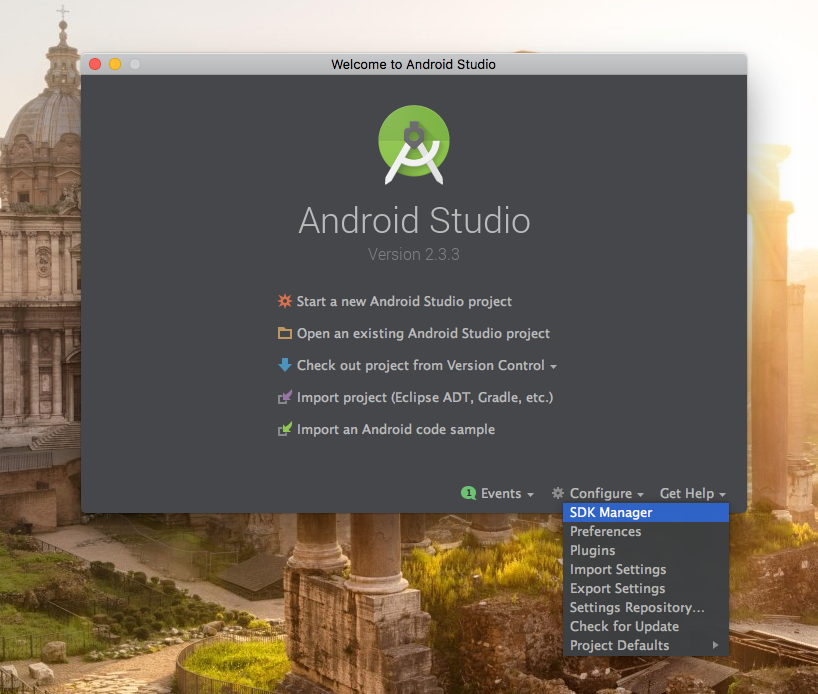The image size is (818, 694).
Task: Select Import Settings menu item
Action: pyautogui.click(x=646, y=569)
